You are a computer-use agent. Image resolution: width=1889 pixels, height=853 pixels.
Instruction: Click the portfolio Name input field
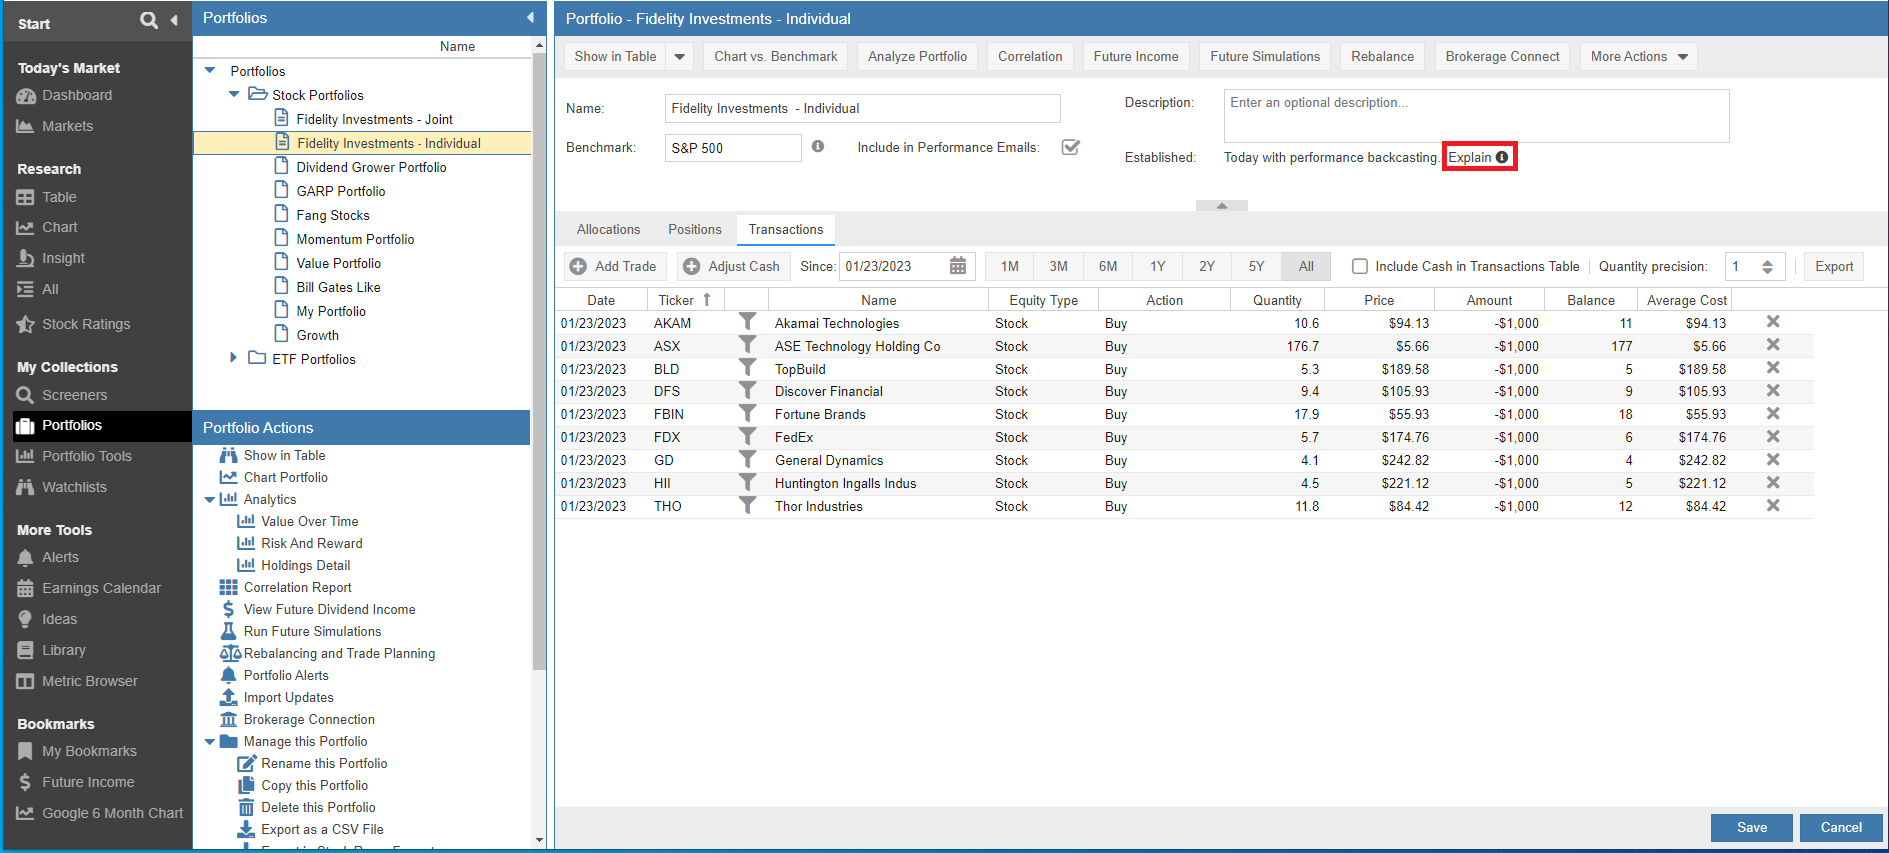(862, 108)
